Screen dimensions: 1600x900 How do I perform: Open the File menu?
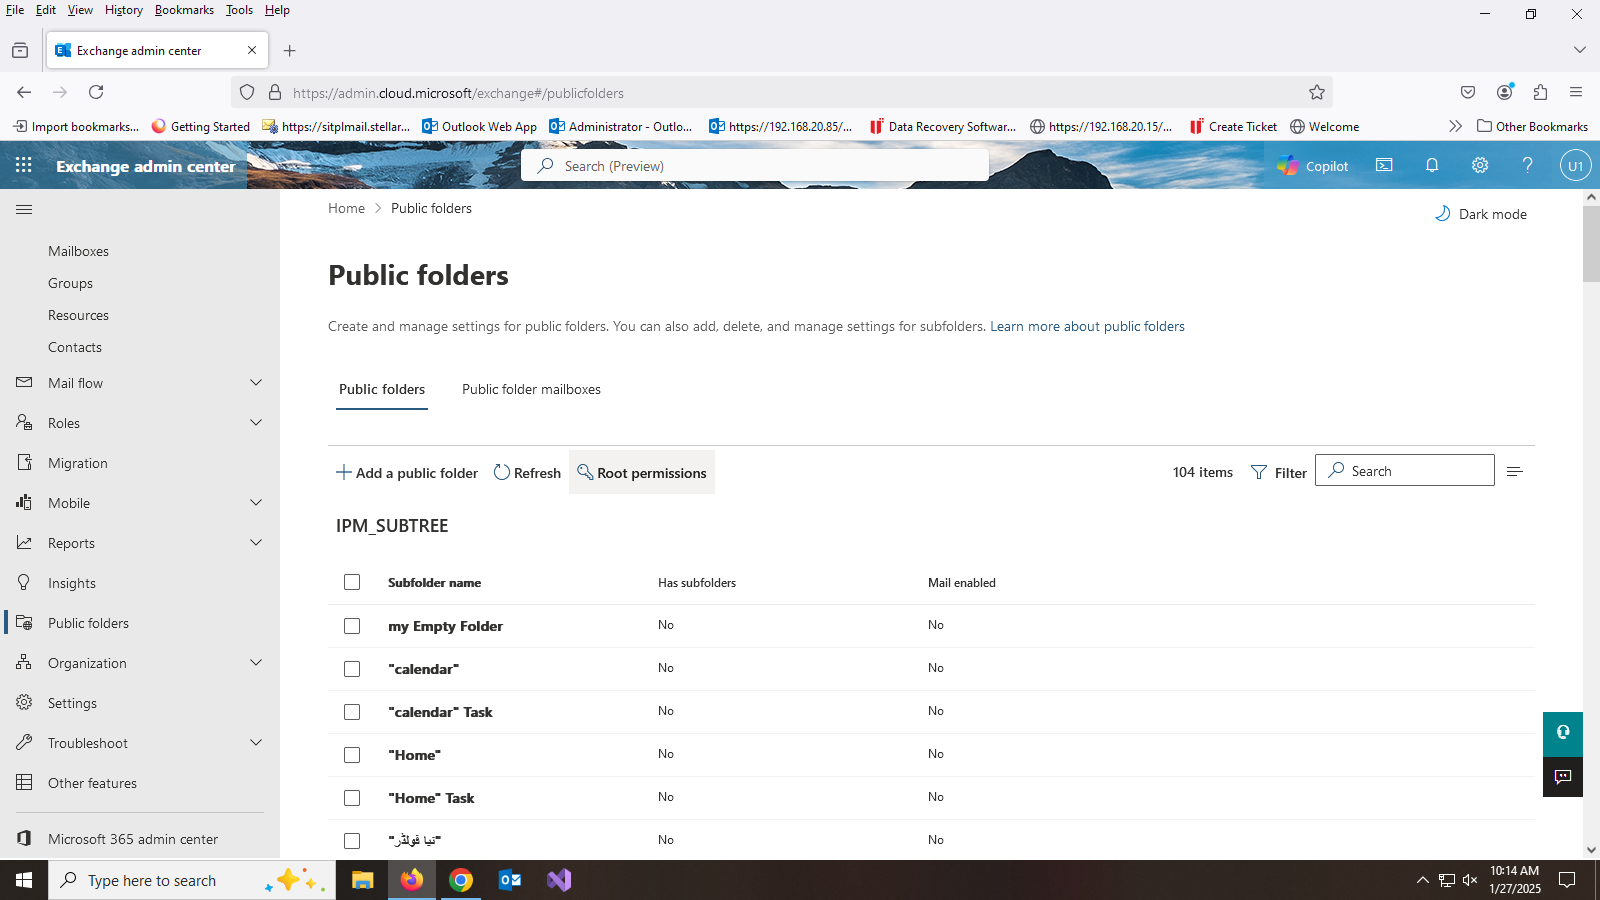tap(15, 10)
